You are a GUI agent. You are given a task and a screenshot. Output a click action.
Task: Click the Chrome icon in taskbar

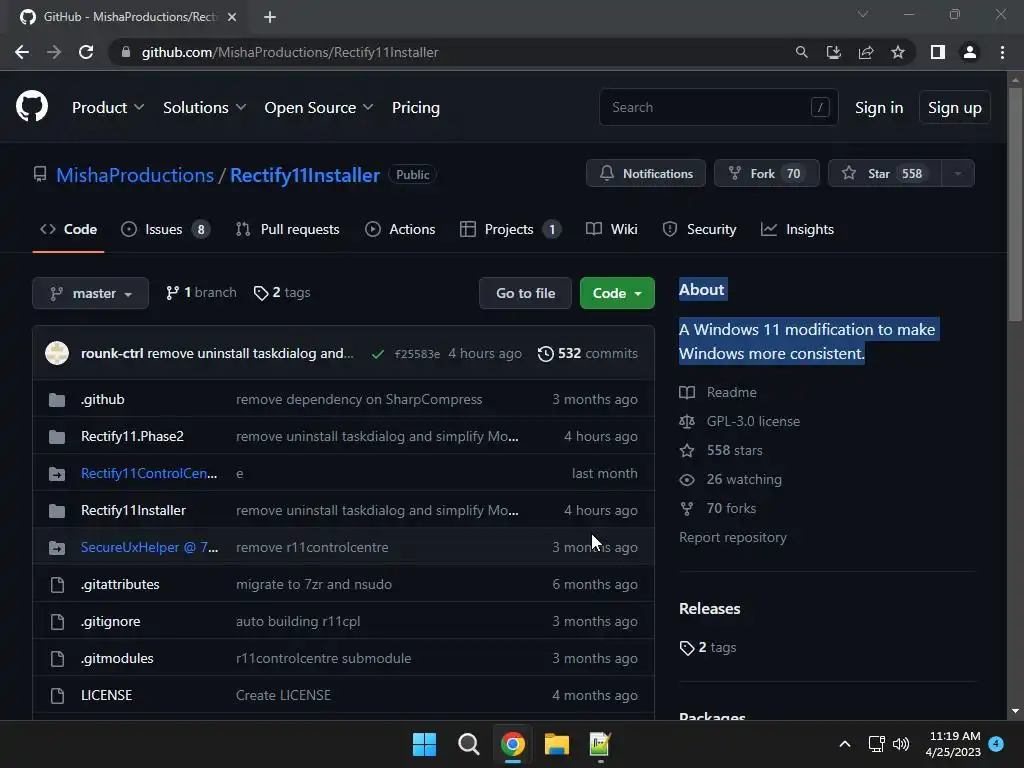coord(513,744)
